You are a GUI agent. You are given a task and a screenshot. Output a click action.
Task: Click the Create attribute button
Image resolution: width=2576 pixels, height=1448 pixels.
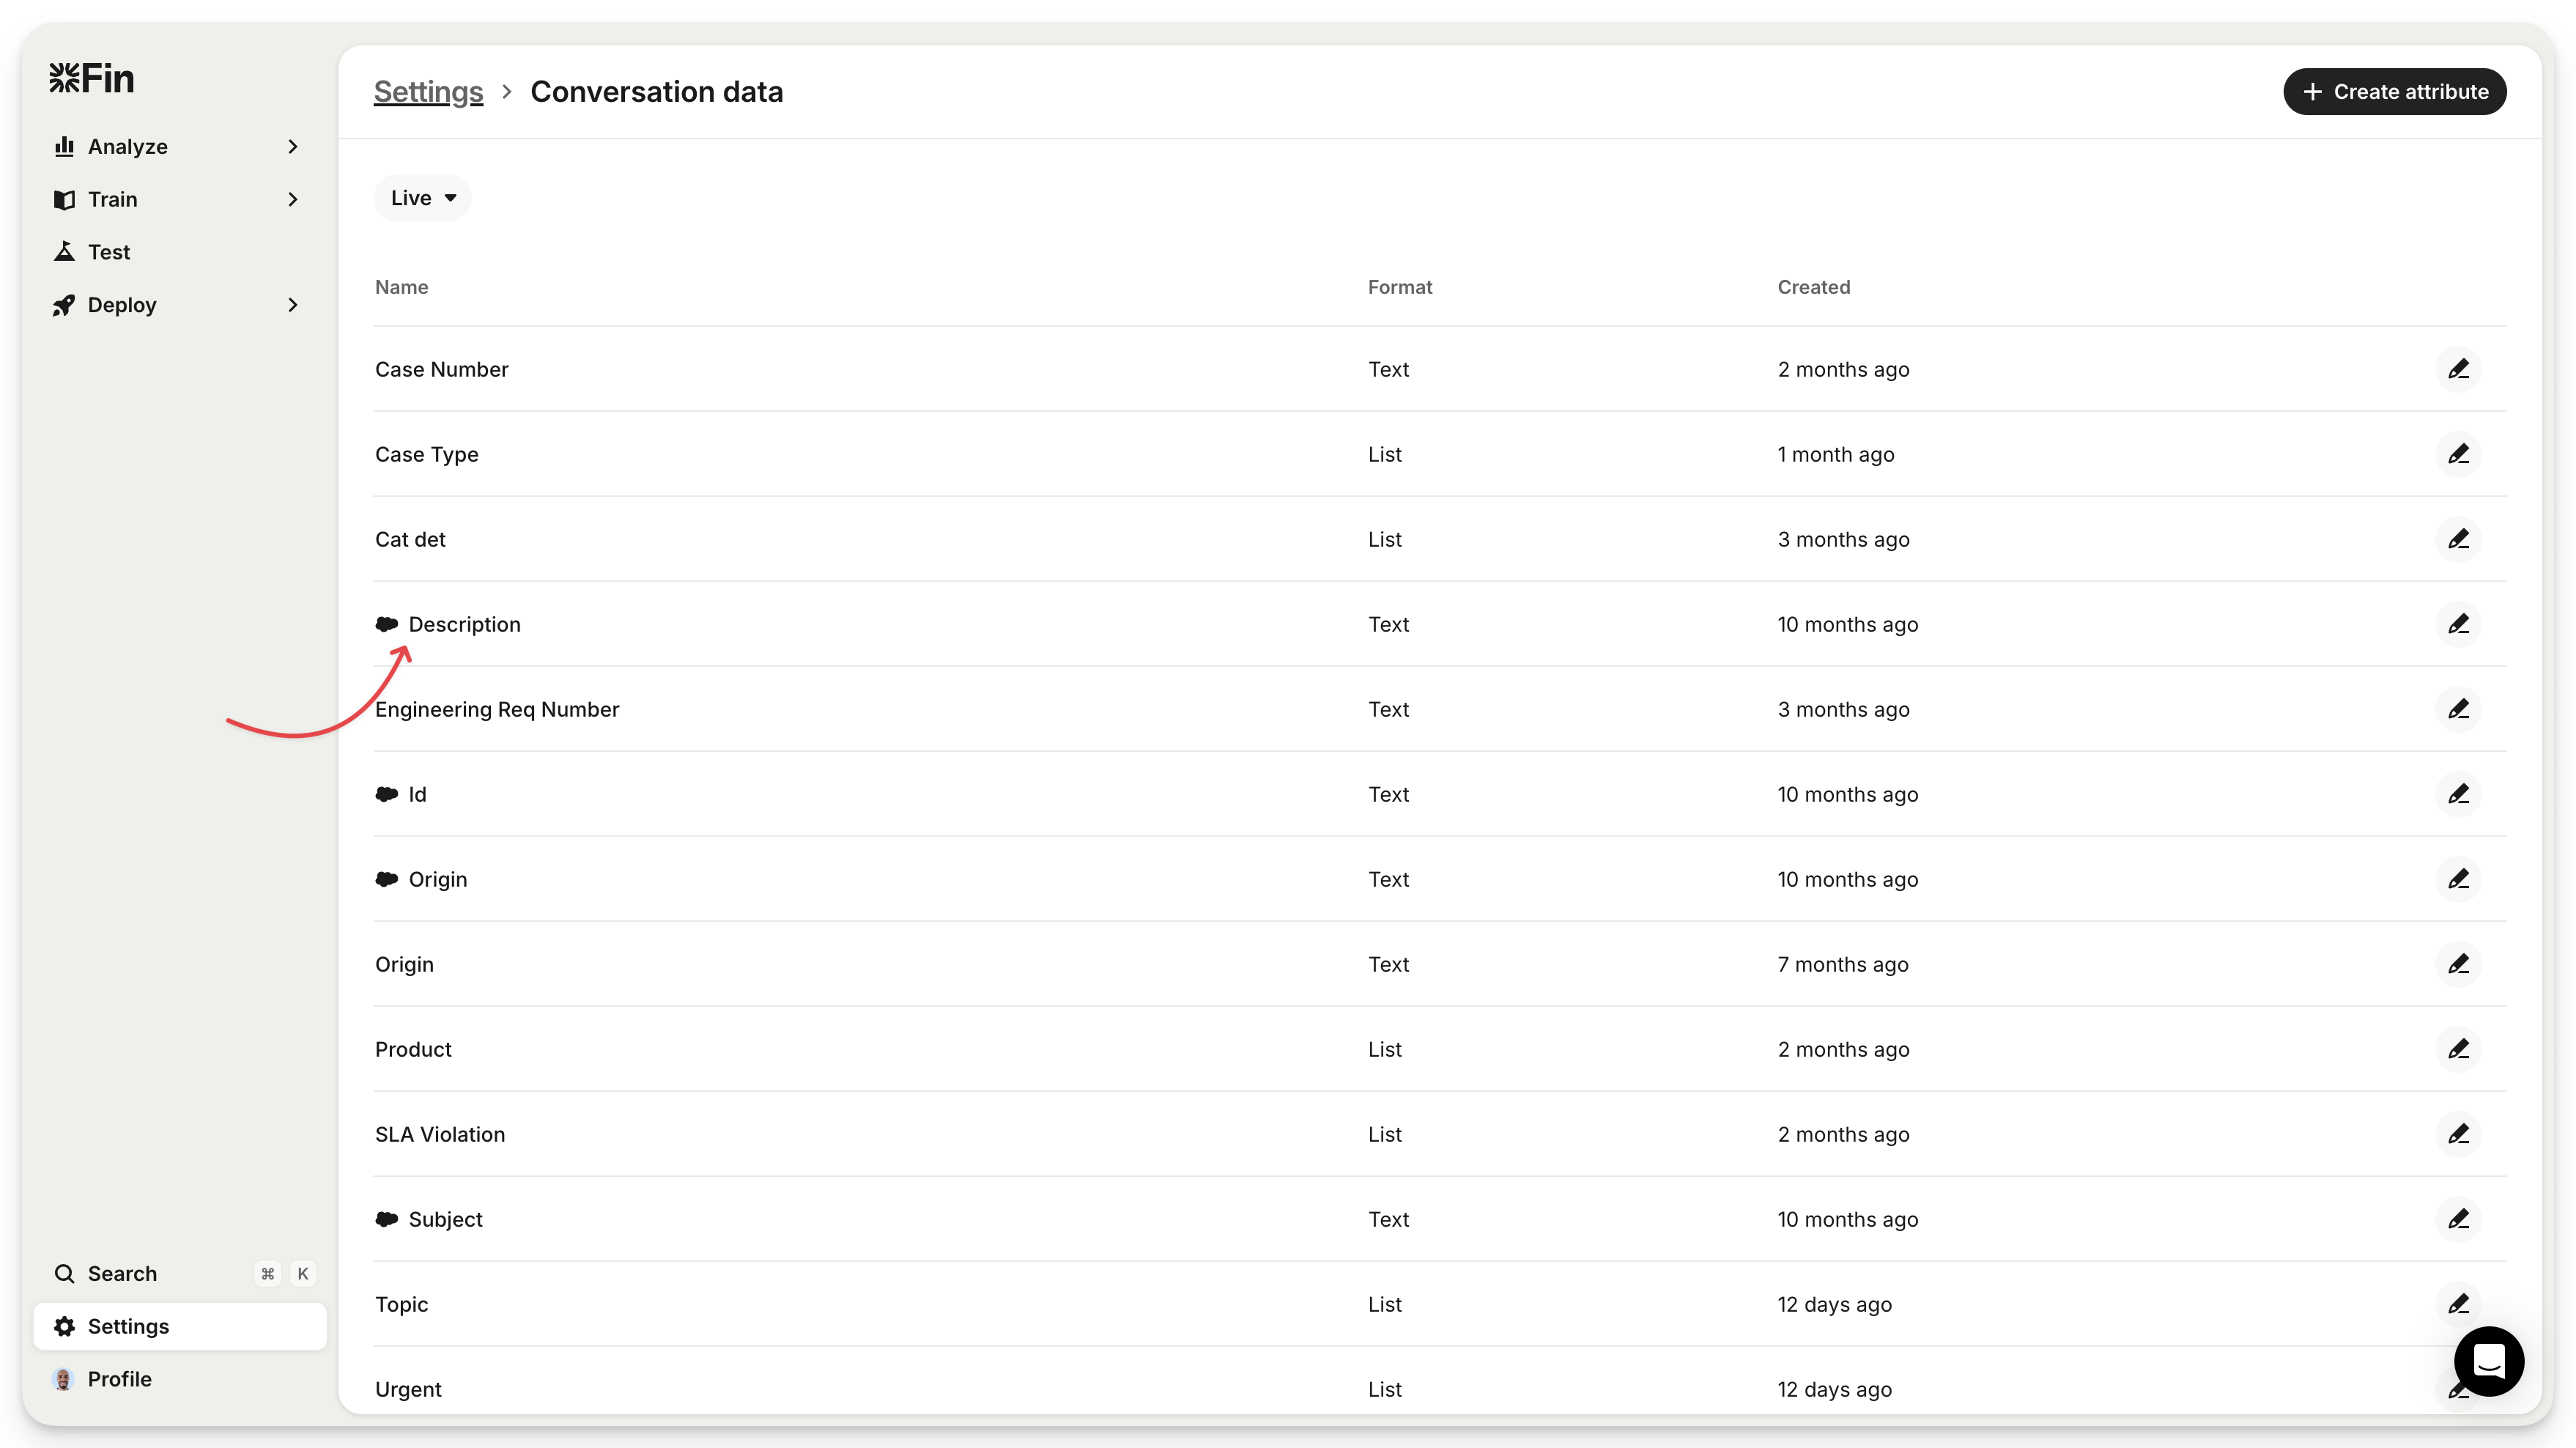tap(2394, 92)
